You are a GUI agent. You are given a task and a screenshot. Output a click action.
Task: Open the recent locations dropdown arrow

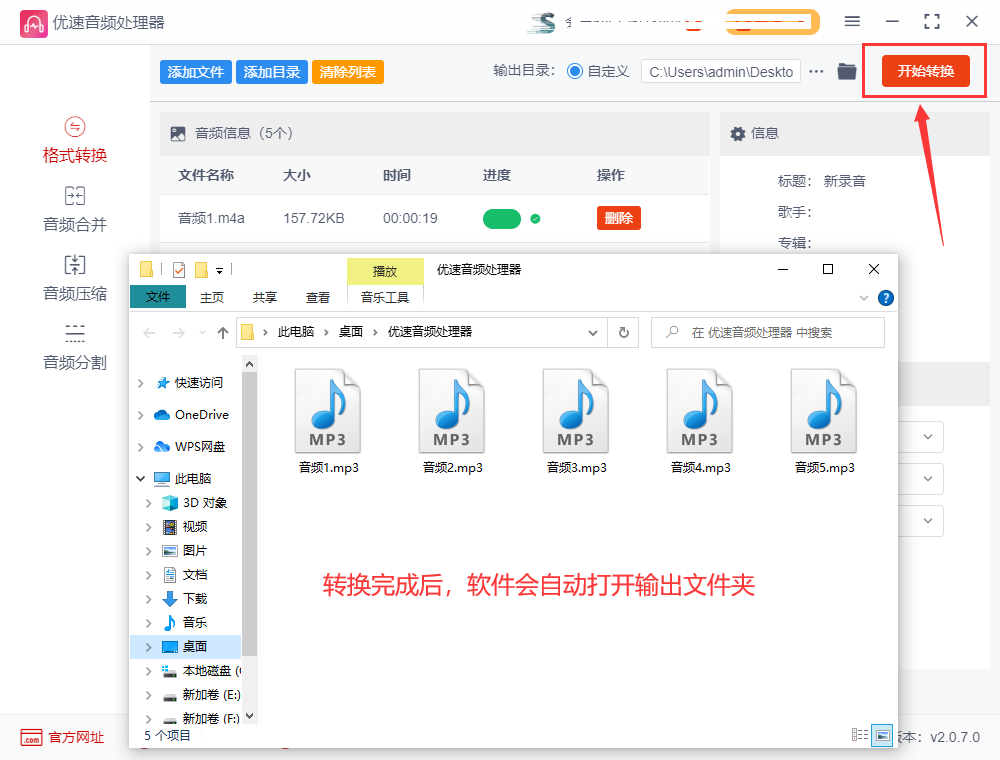[x=202, y=333]
